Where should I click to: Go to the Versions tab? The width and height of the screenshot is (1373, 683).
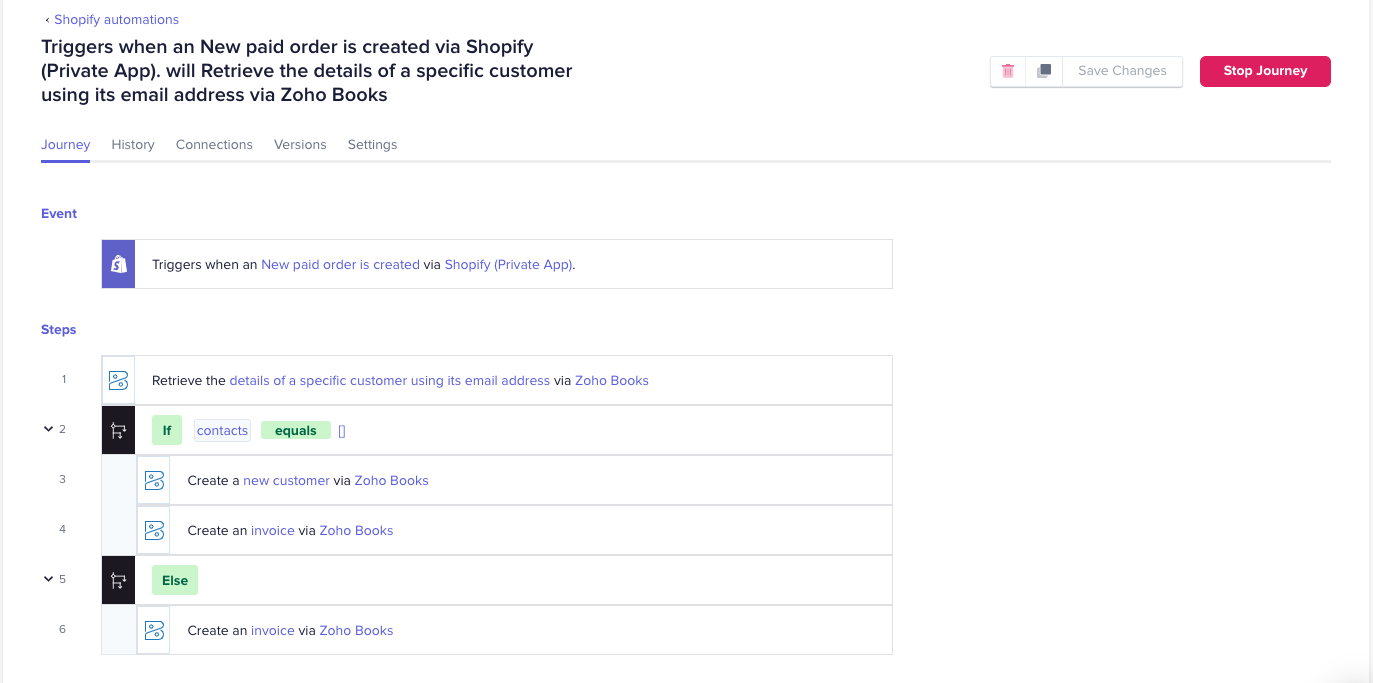pyautogui.click(x=300, y=144)
